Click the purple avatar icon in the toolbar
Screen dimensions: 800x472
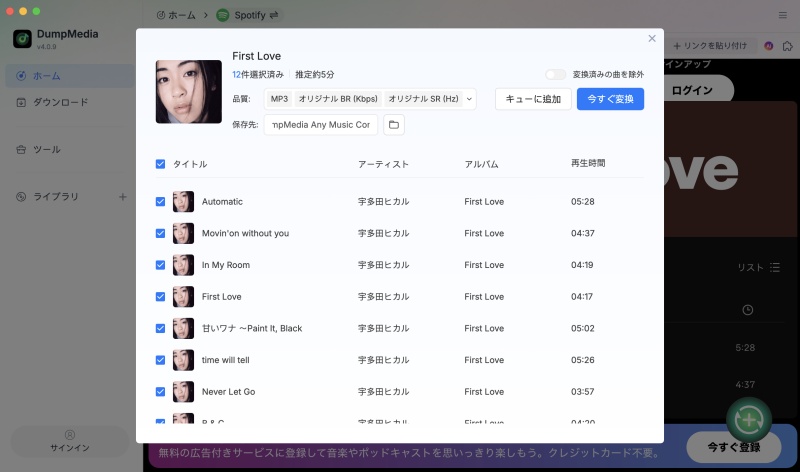pos(768,46)
